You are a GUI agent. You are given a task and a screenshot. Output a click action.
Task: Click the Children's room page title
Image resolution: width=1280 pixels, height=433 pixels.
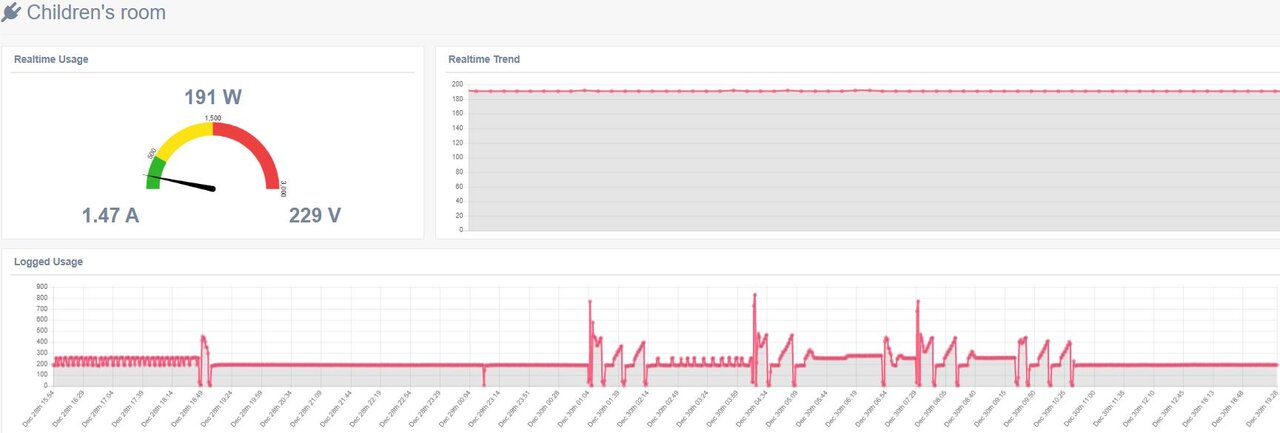pos(96,13)
